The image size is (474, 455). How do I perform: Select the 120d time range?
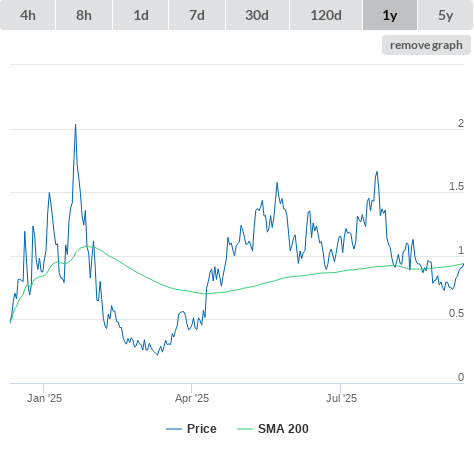point(326,15)
